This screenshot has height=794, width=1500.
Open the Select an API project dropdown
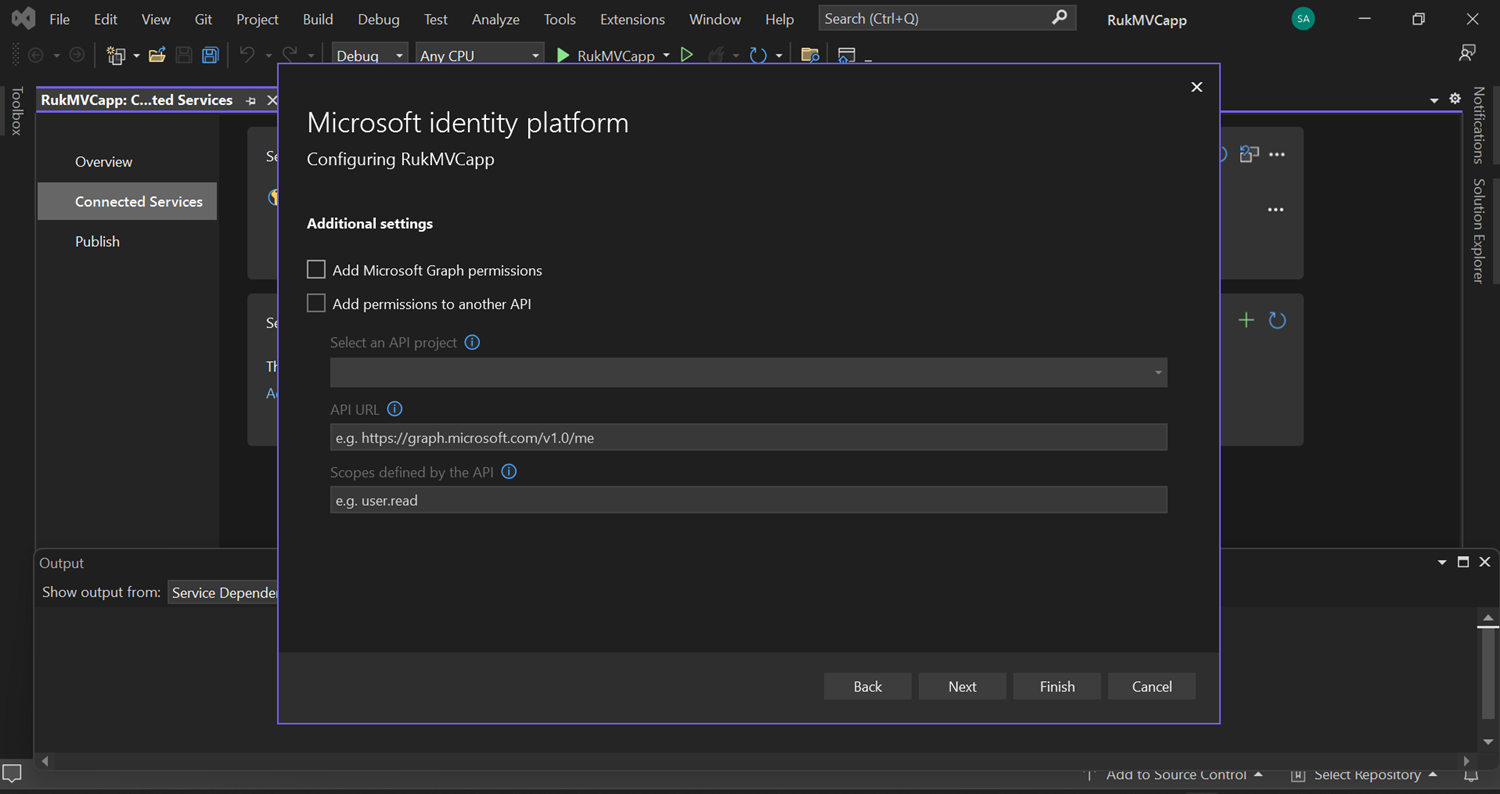point(748,373)
